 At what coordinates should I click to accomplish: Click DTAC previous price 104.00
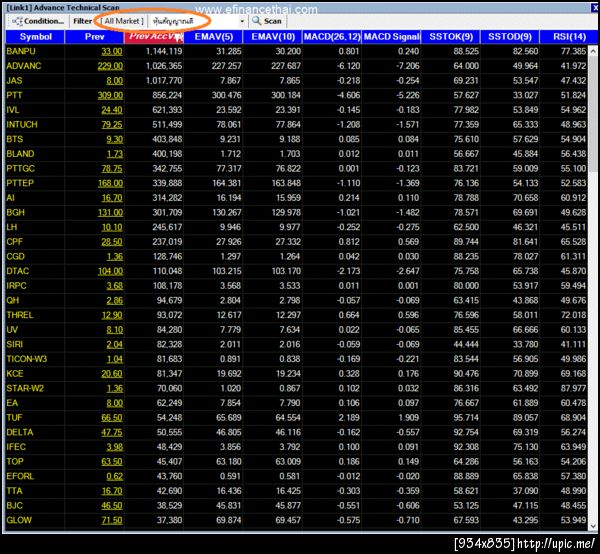[x=110, y=271]
